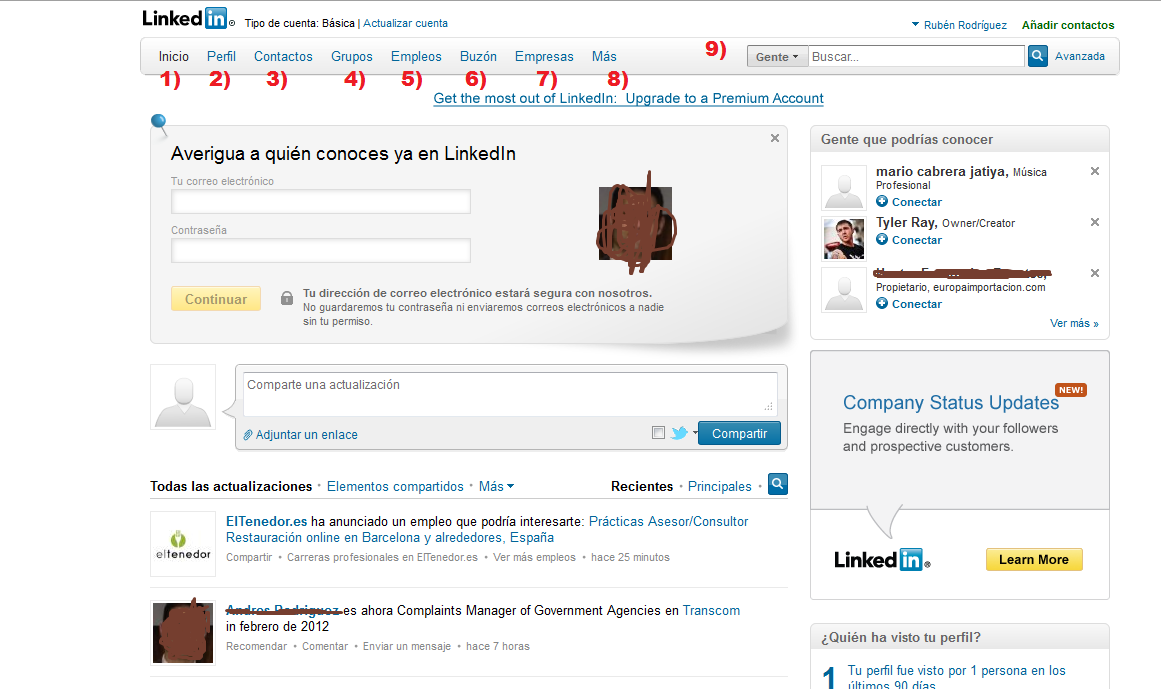Click Compartir under ElTenedor update

coord(249,557)
